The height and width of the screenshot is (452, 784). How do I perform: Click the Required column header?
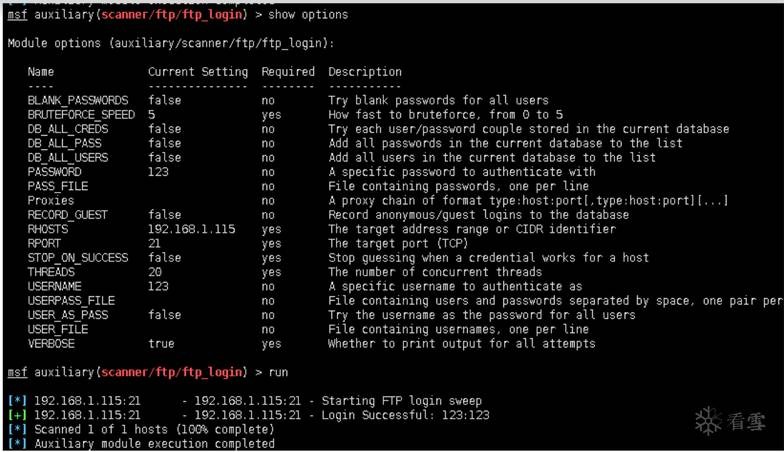pyautogui.click(x=288, y=72)
